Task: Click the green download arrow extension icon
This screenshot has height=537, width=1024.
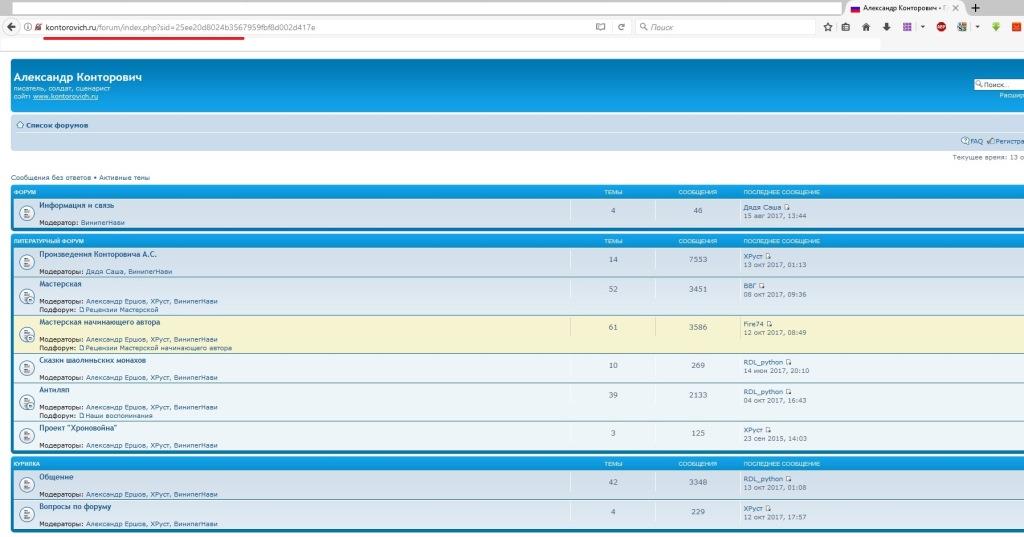Action: [996, 27]
